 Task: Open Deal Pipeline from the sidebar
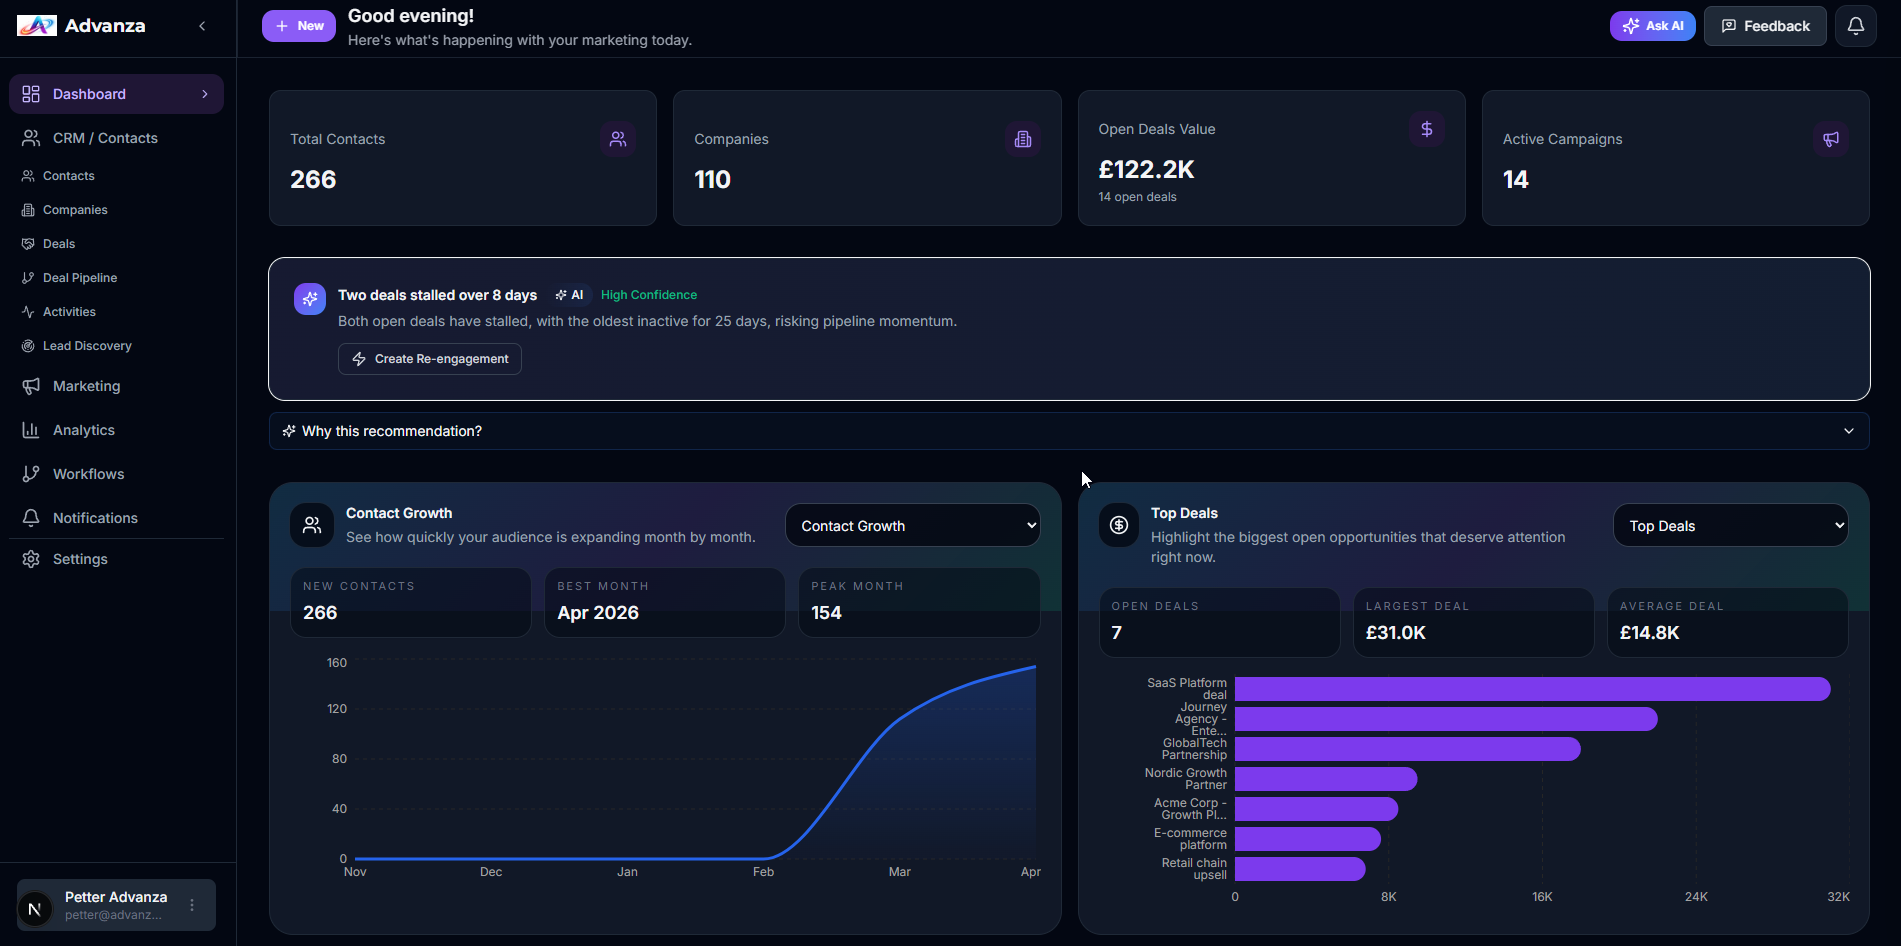(x=78, y=277)
